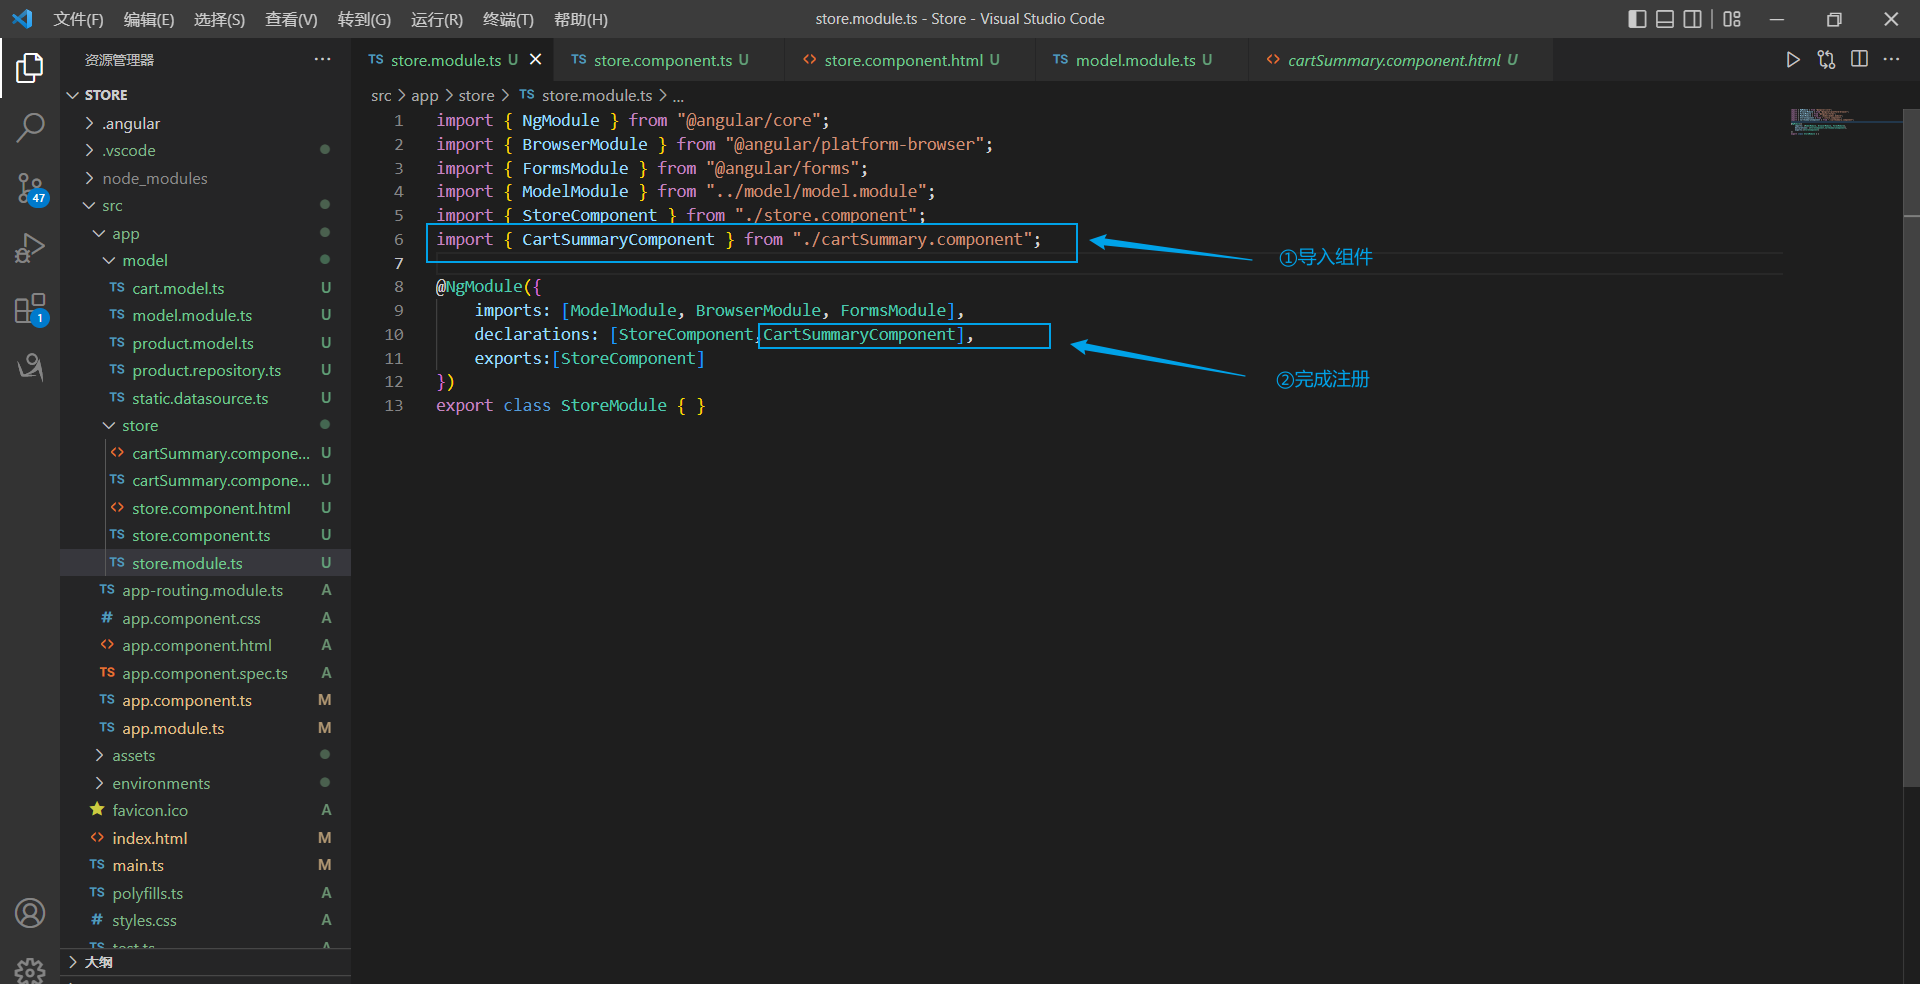Toggle the primary sidebar visibility
The width and height of the screenshot is (1920, 984).
1637,19
